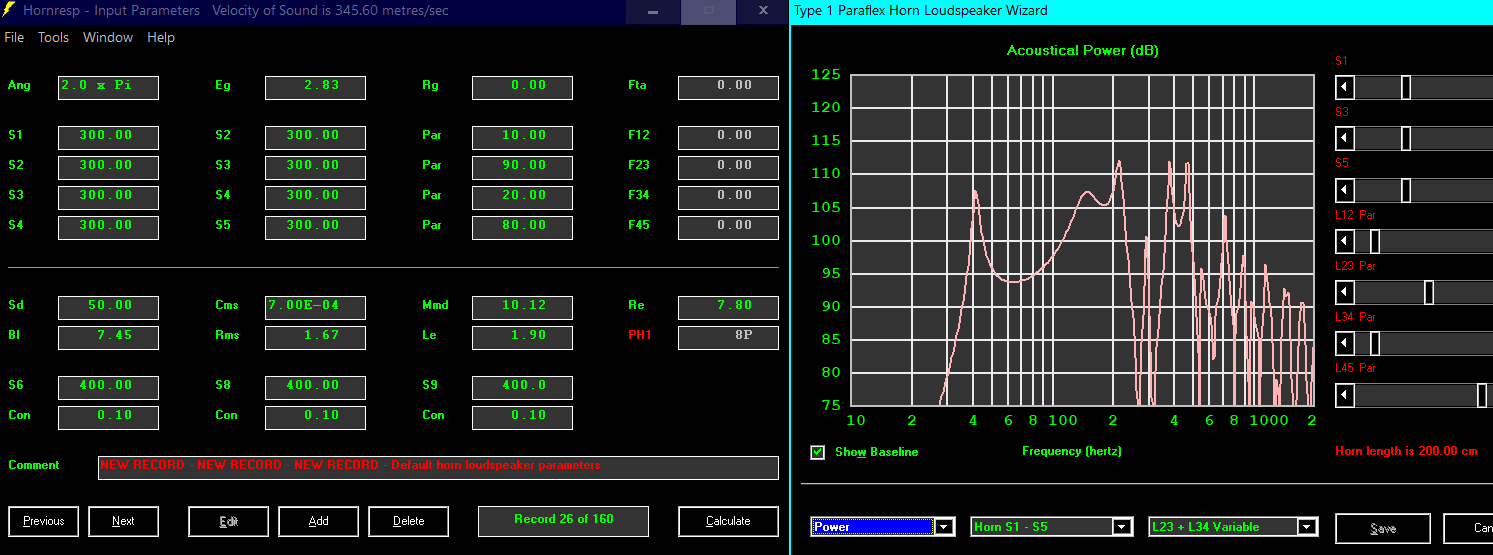Click the PH1 red label
1493x555 pixels.
pyautogui.click(x=640, y=335)
